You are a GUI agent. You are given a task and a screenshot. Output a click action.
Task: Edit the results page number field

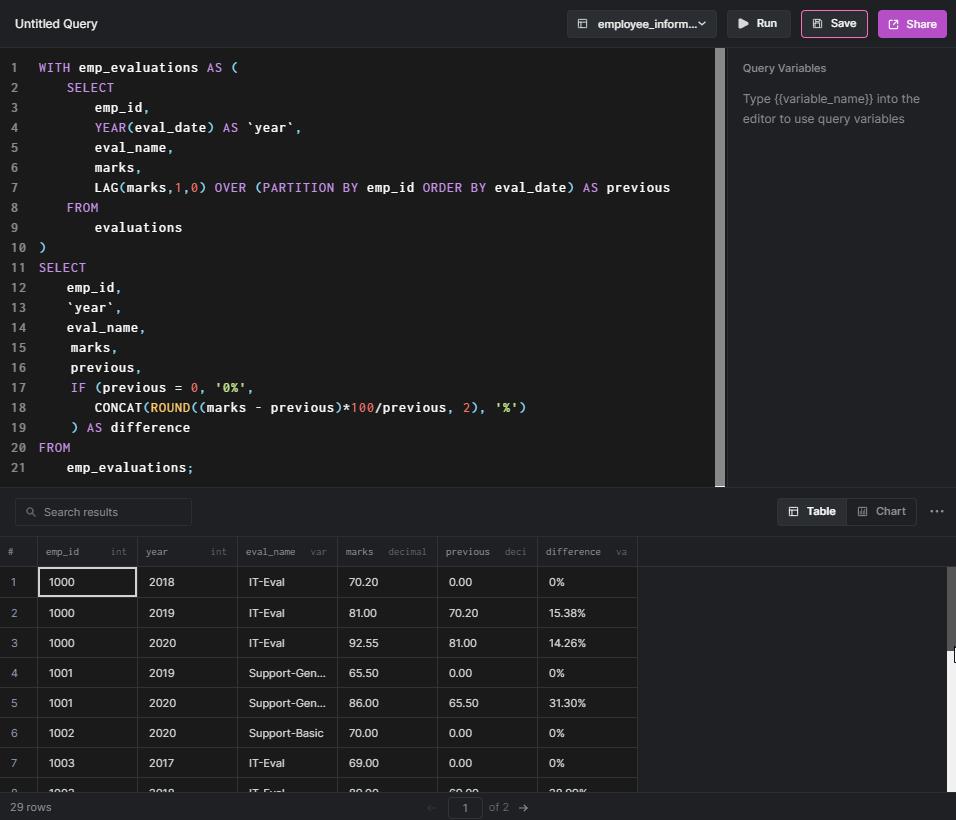465,808
